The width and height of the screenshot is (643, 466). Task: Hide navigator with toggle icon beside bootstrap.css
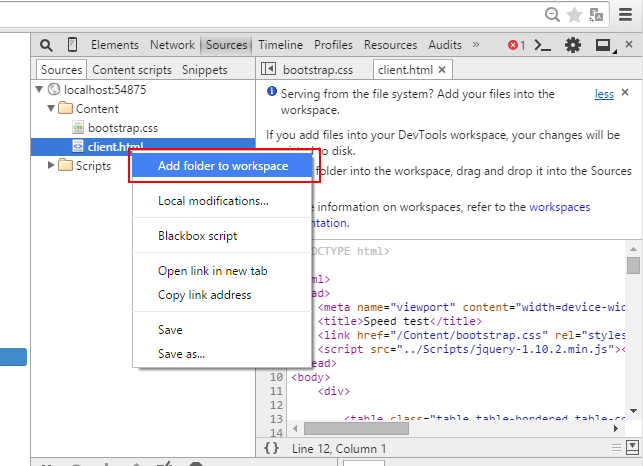coord(268,69)
